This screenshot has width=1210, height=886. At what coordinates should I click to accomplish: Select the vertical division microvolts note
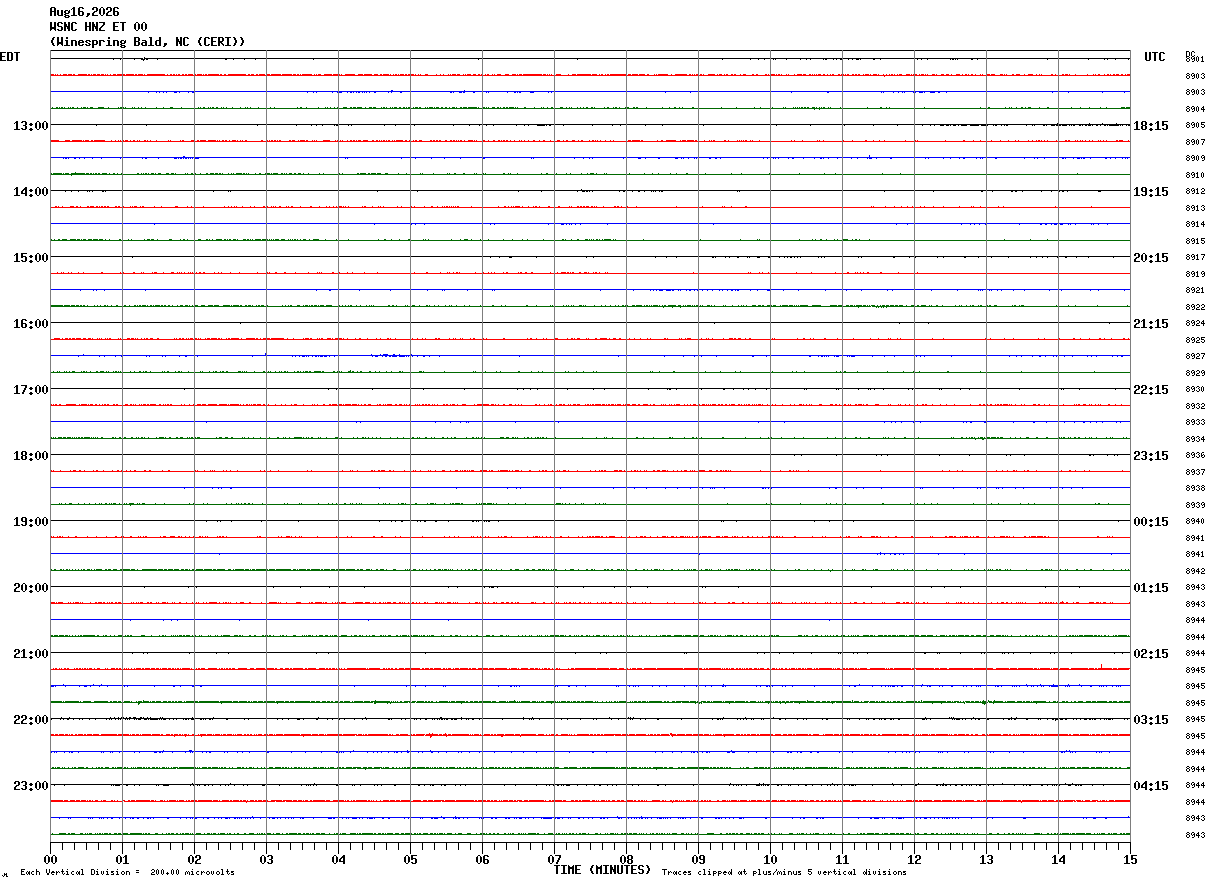coord(127,872)
